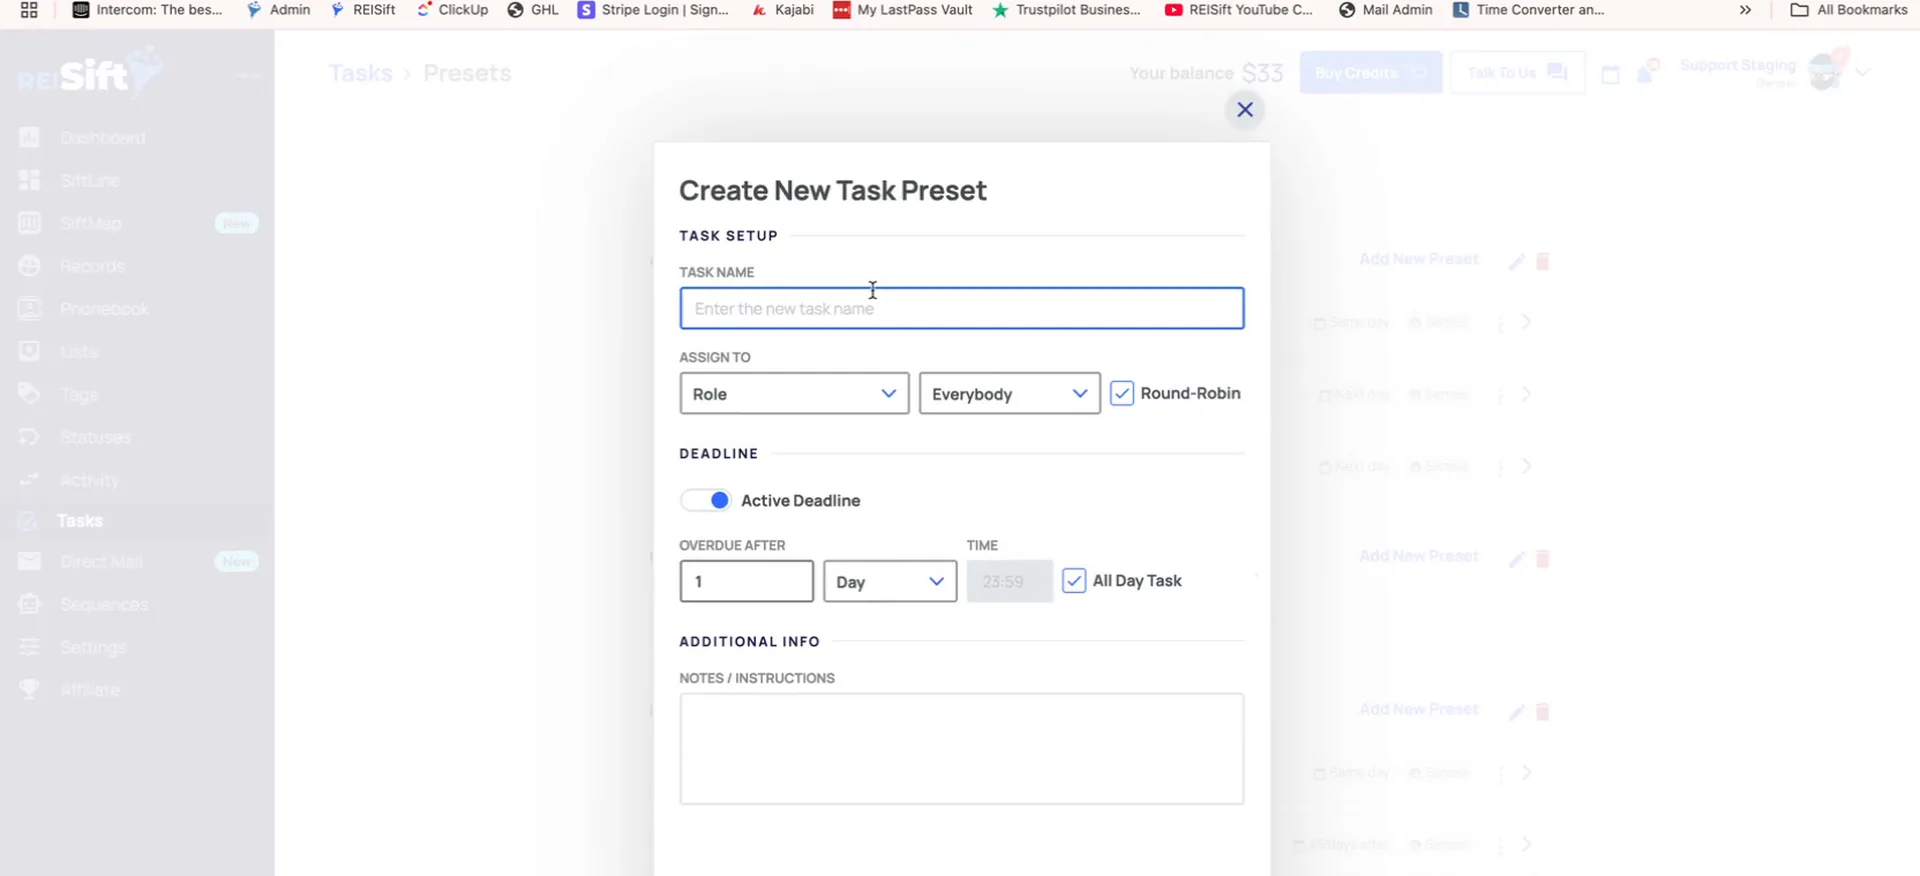Go to Records in the sidebar
Image resolution: width=1920 pixels, height=876 pixels.
pyautogui.click(x=92, y=266)
